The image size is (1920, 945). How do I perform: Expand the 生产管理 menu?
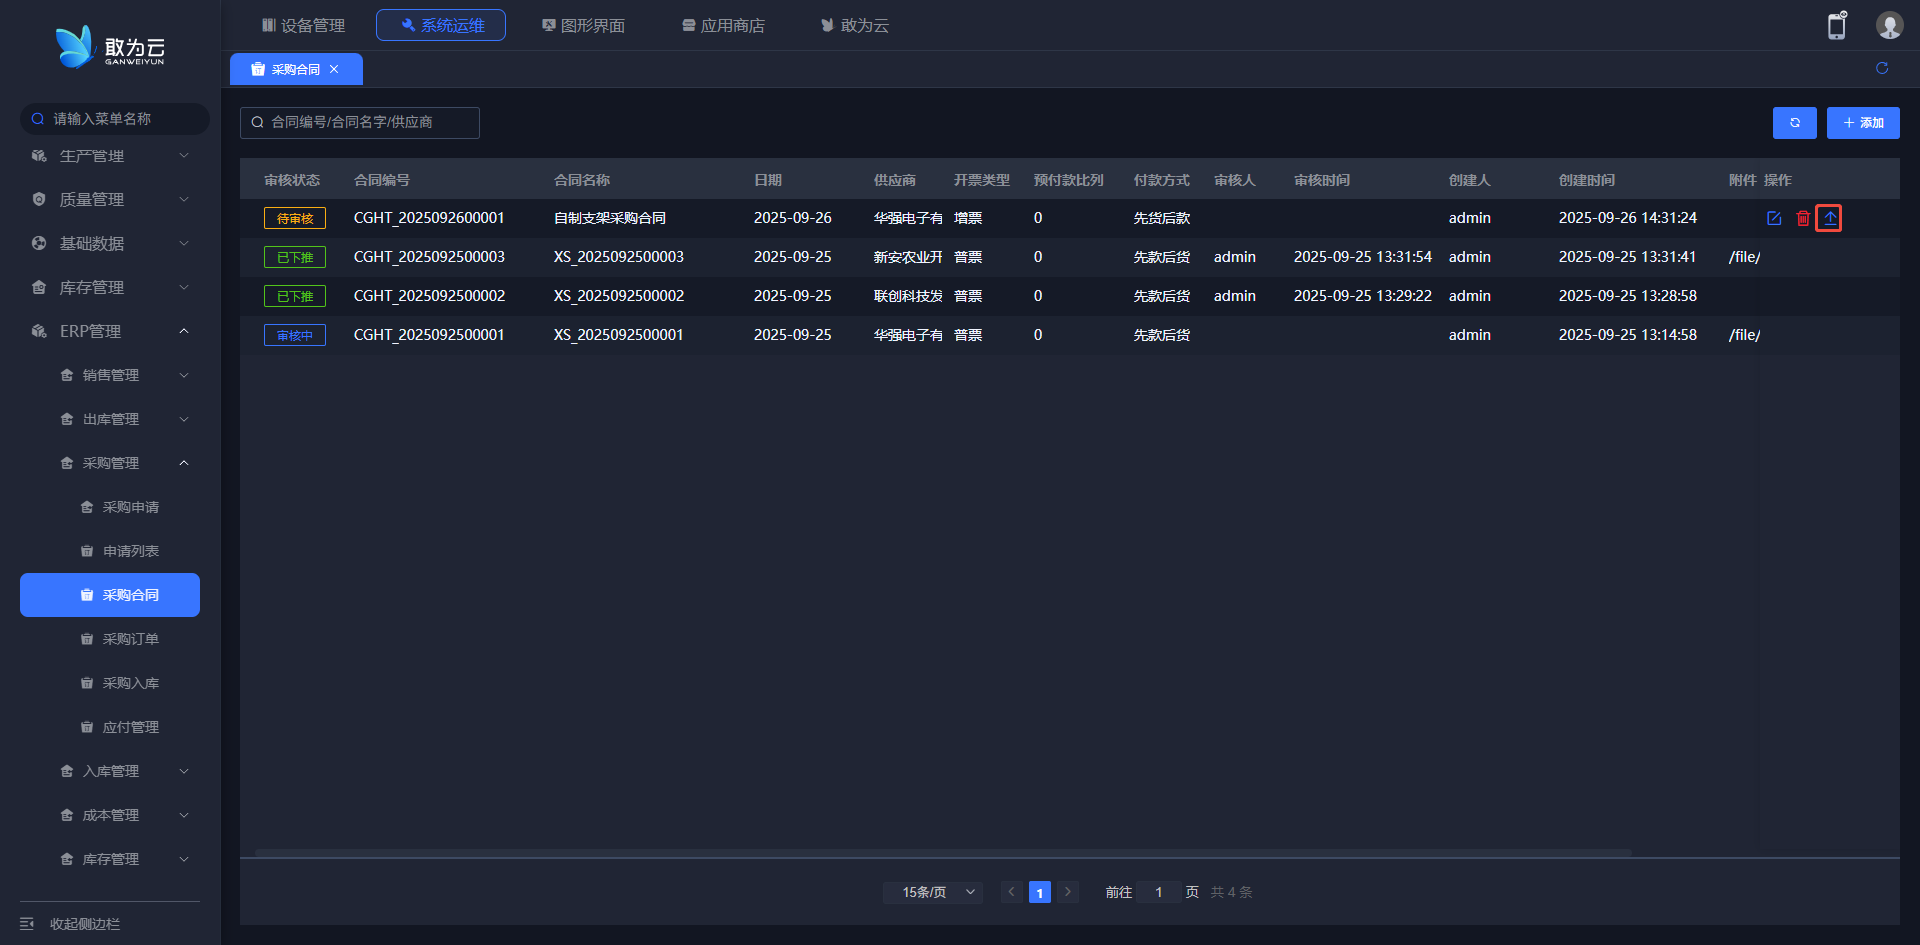(x=108, y=156)
